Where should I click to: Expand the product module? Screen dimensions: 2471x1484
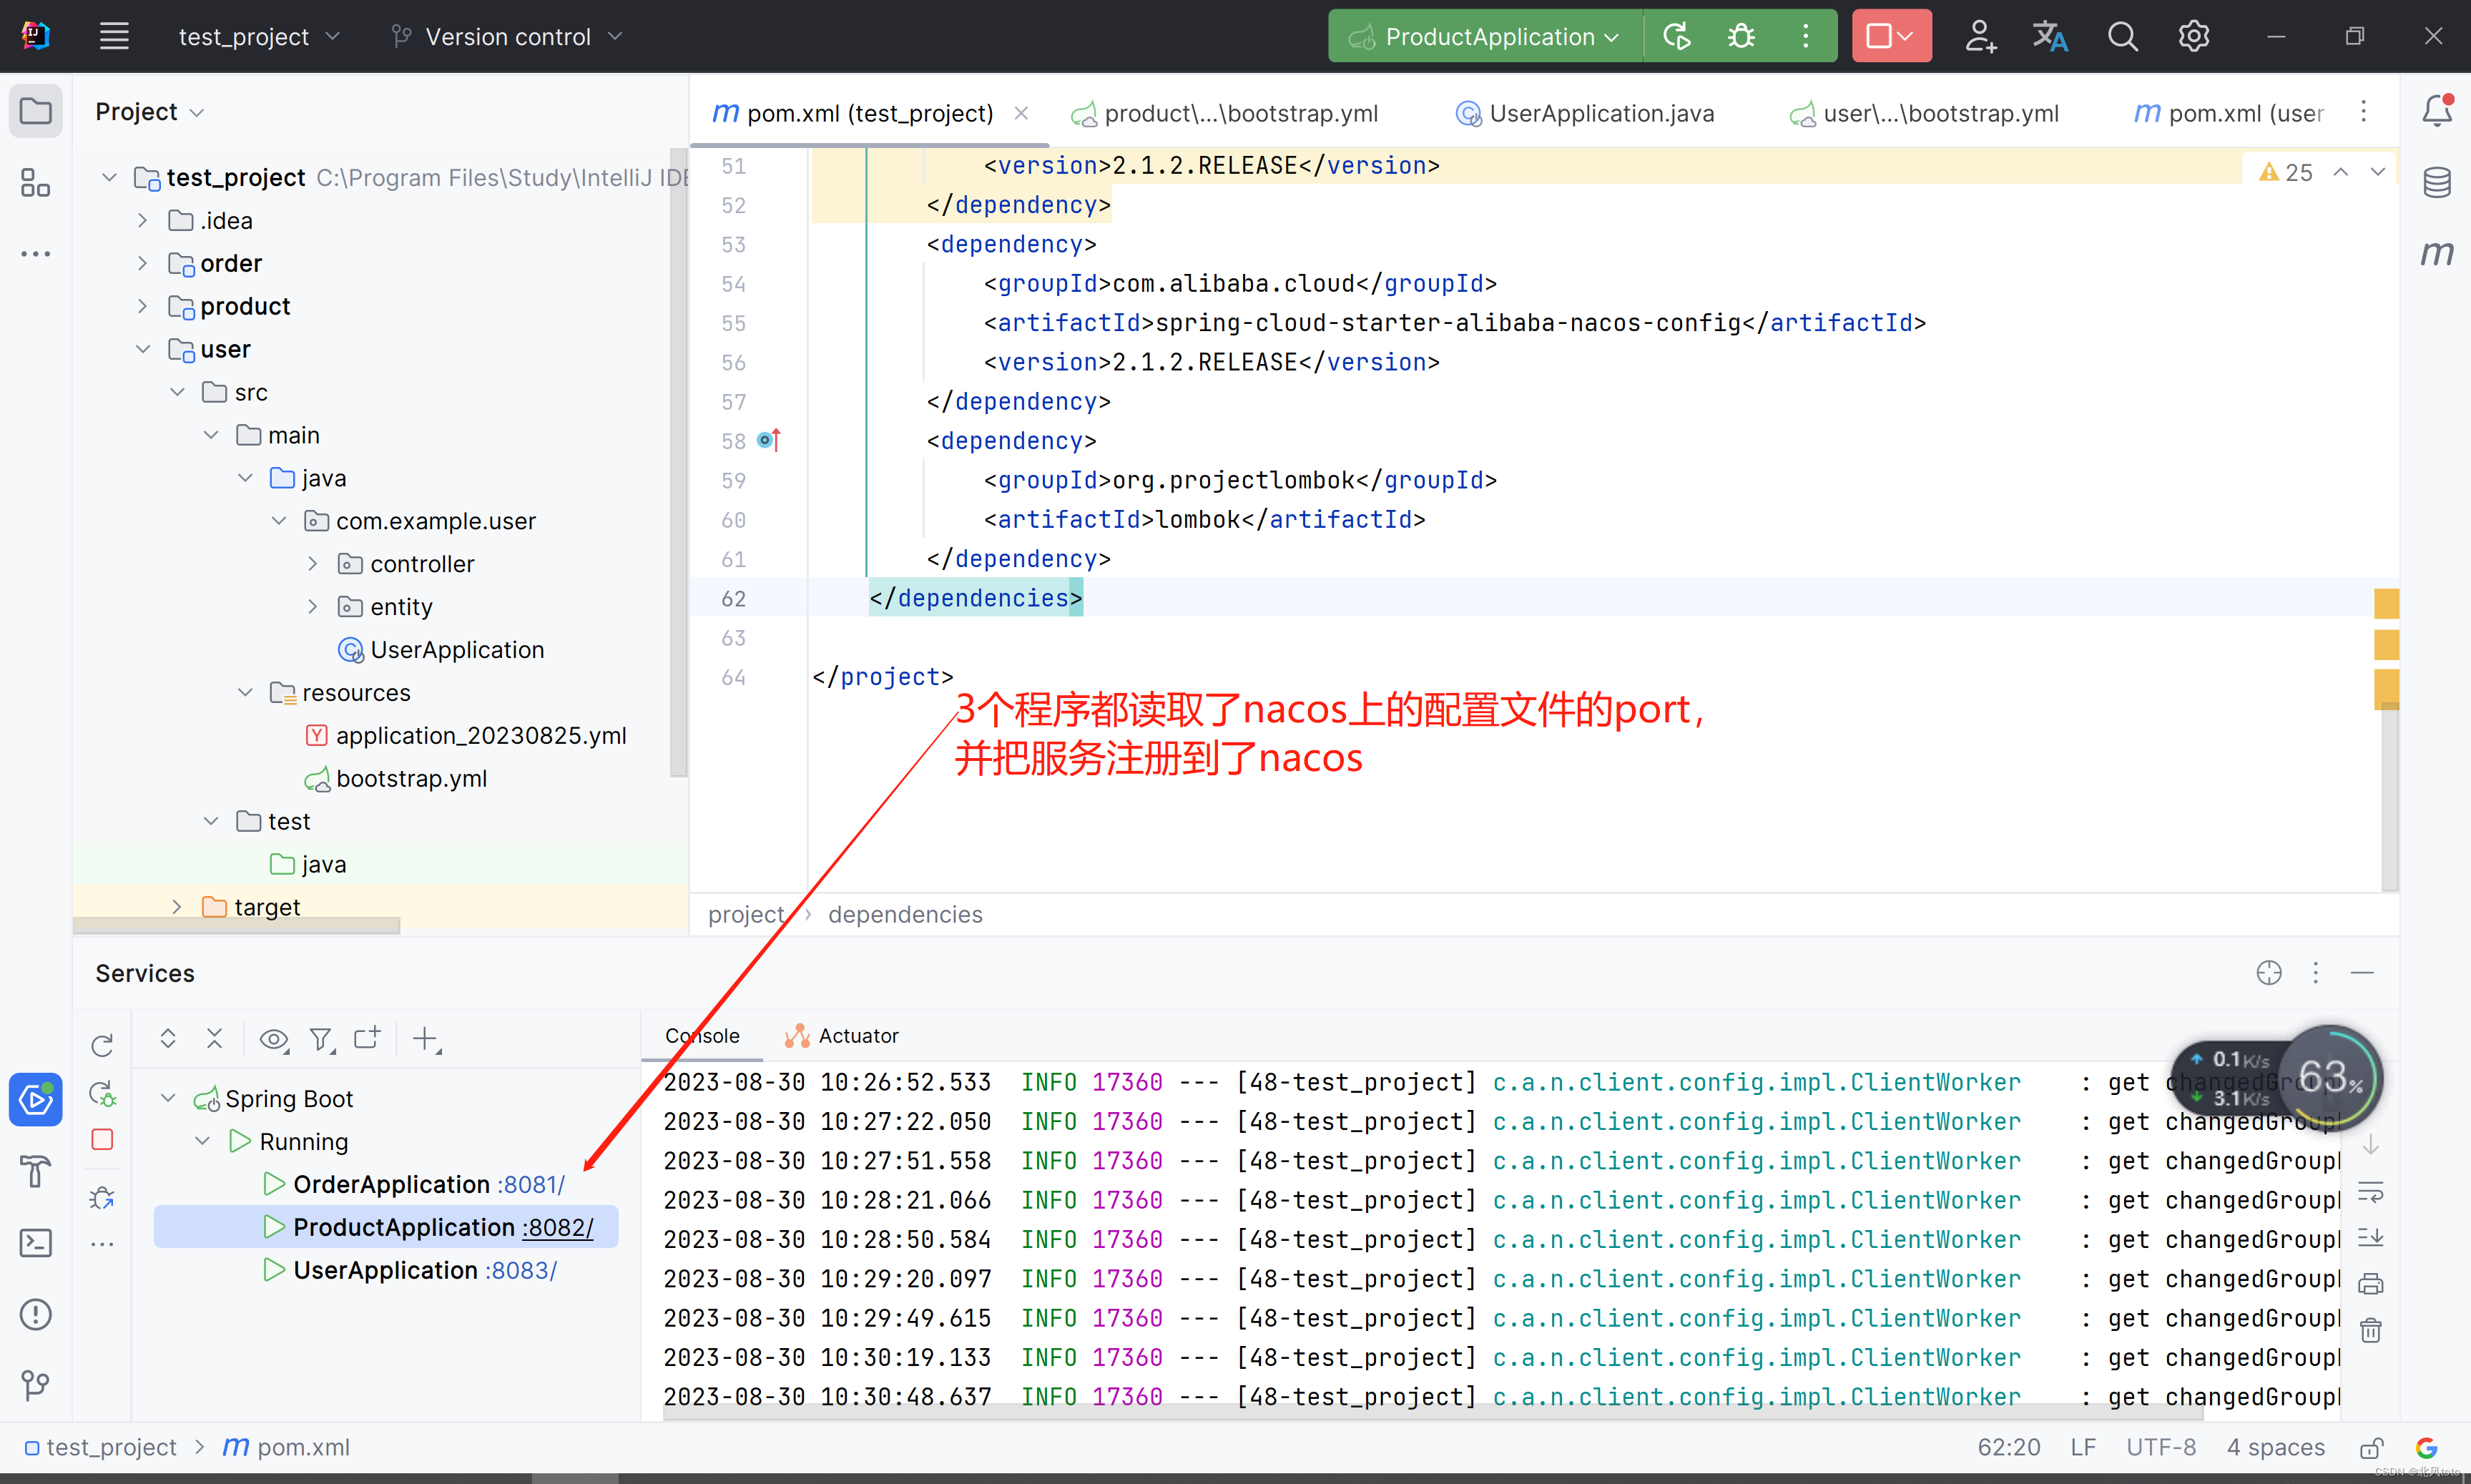pos(142,306)
